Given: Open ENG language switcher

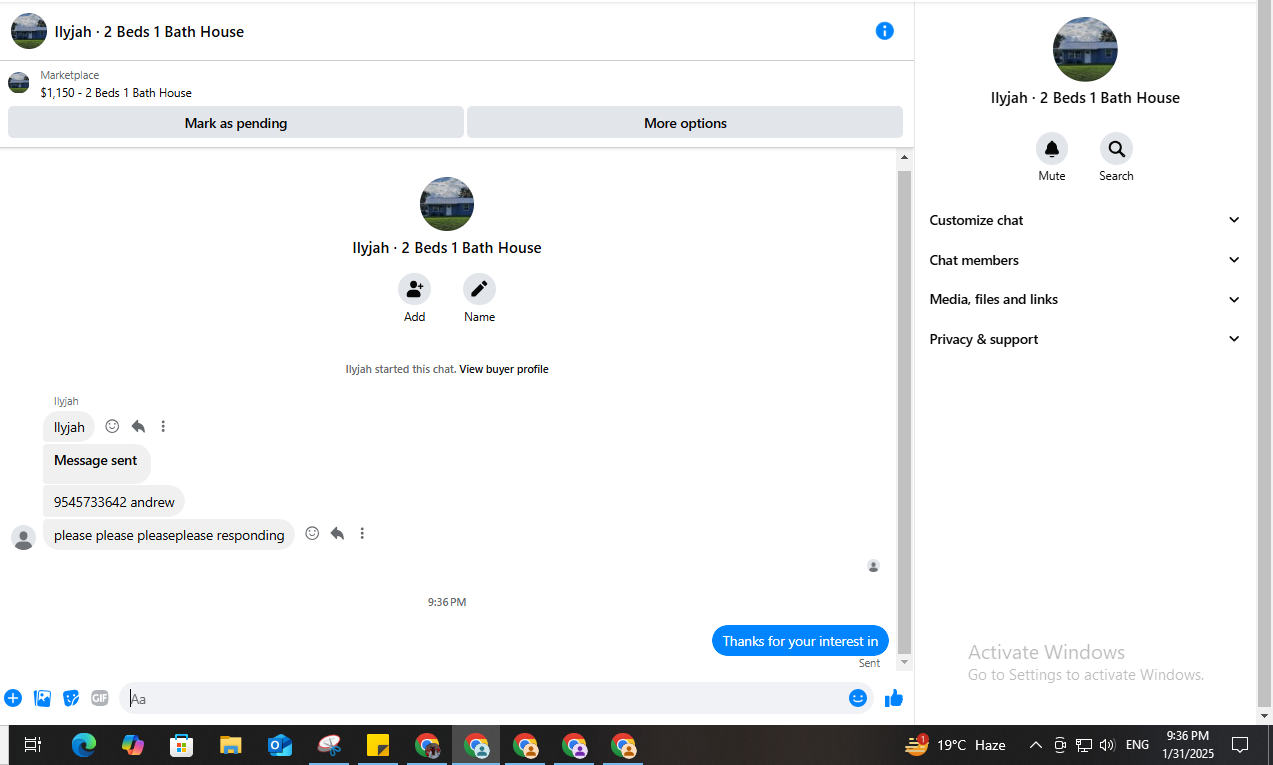Looking at the screenshot, I should 1137,745.
